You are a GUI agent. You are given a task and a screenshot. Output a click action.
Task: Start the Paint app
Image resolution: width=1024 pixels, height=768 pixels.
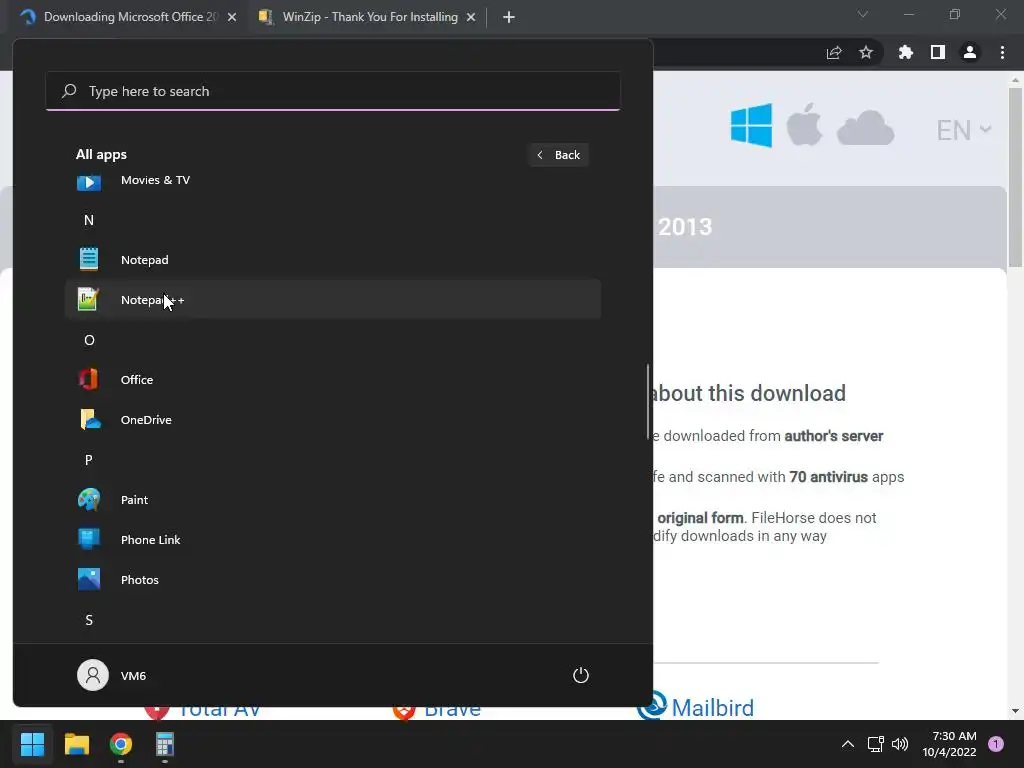click(x=332, y=500)
